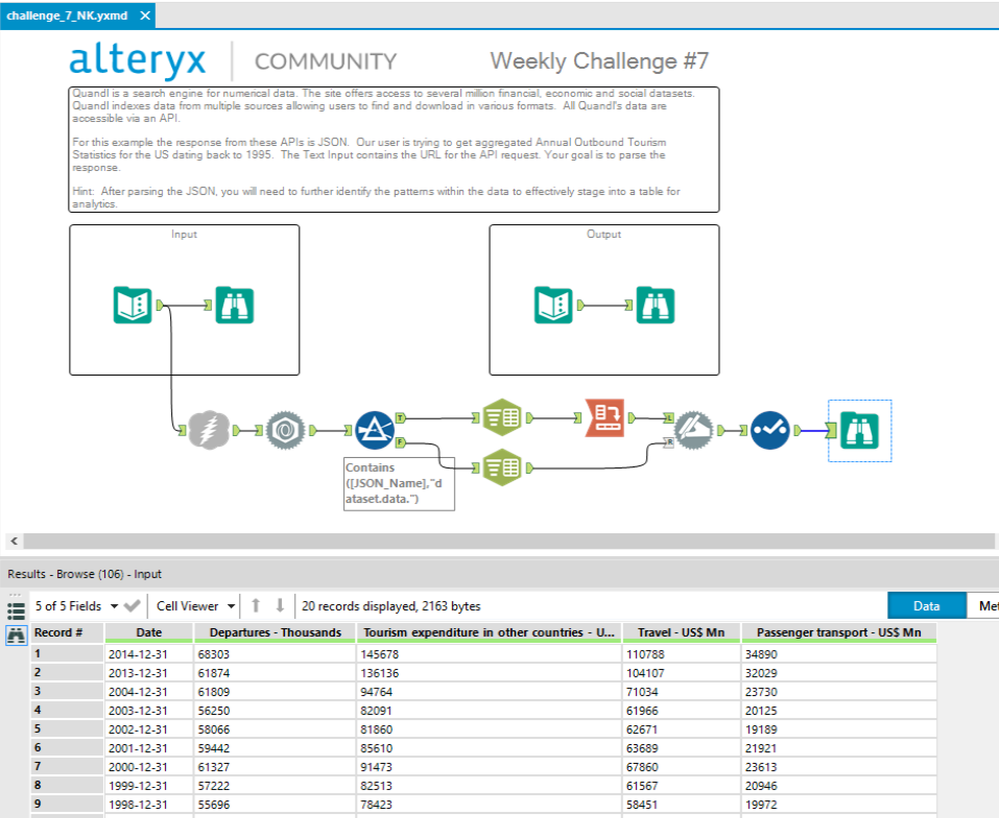Toggle the binoculars results view icon
This screenshot has height=818, width=999.
[16, 635]
